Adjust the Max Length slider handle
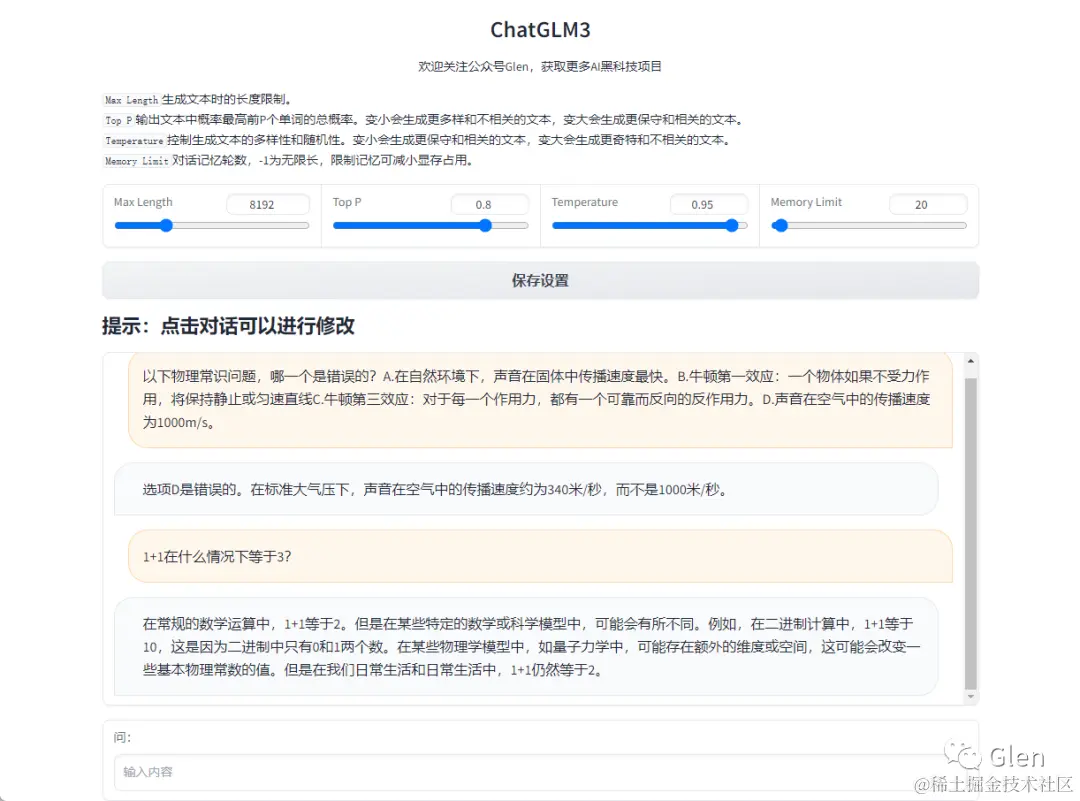Image resolution: width=1080 pixels, height=801 pixels. pos(166,226)
